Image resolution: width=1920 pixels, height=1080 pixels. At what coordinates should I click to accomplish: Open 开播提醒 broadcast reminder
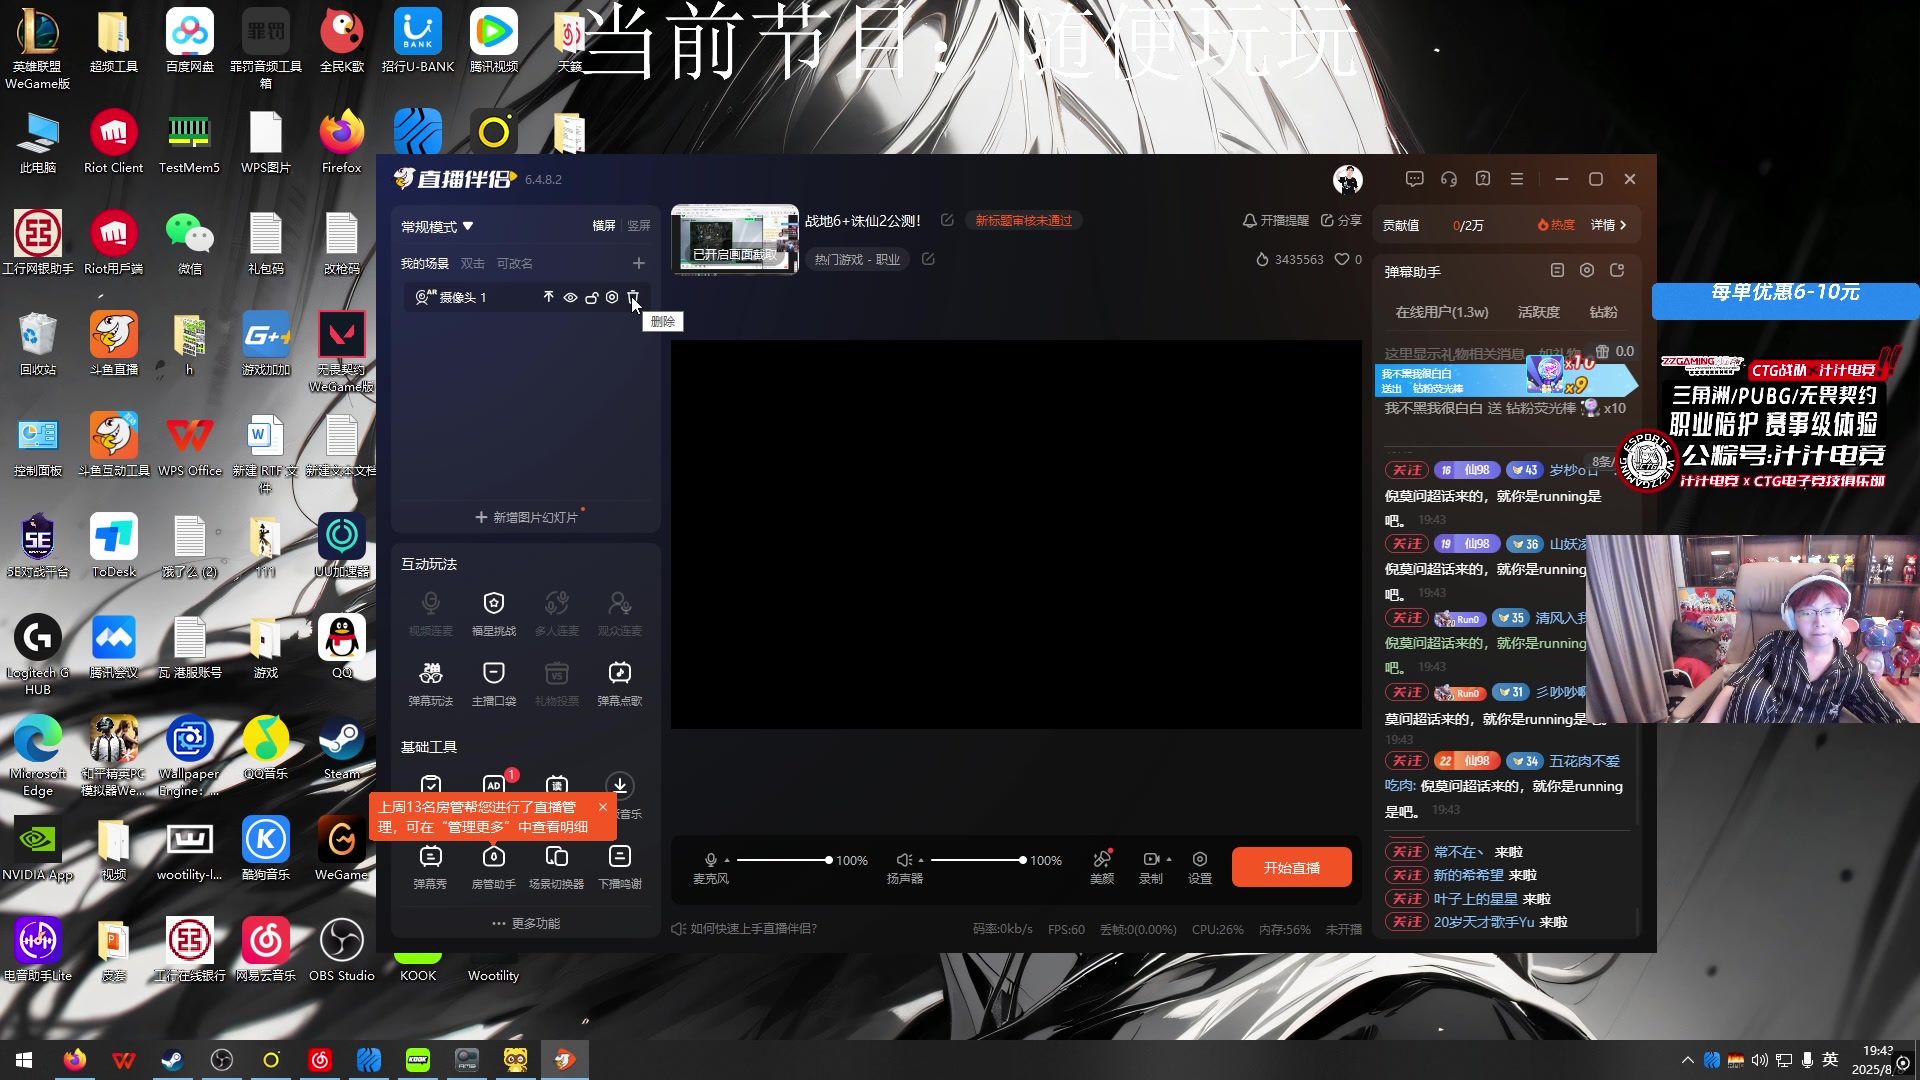coord(1276,220)
